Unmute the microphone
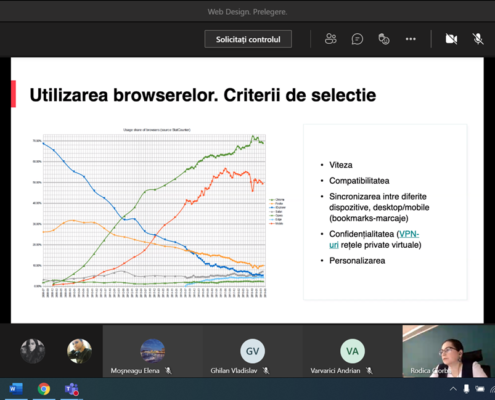 pyautogui.click(x=478, y=39)
